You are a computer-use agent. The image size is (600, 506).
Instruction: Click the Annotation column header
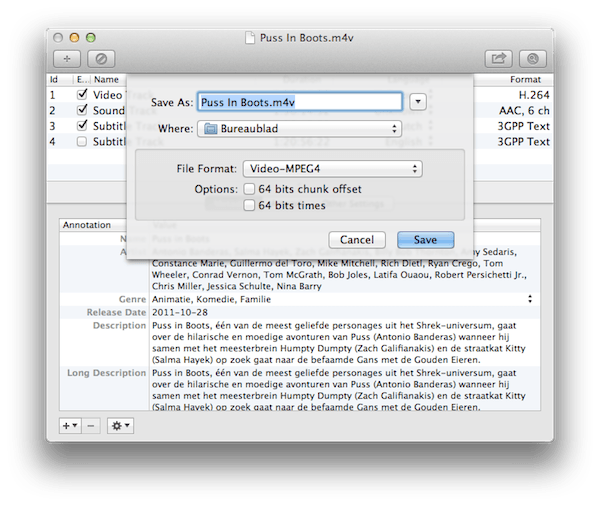click(x=87, y=225)
